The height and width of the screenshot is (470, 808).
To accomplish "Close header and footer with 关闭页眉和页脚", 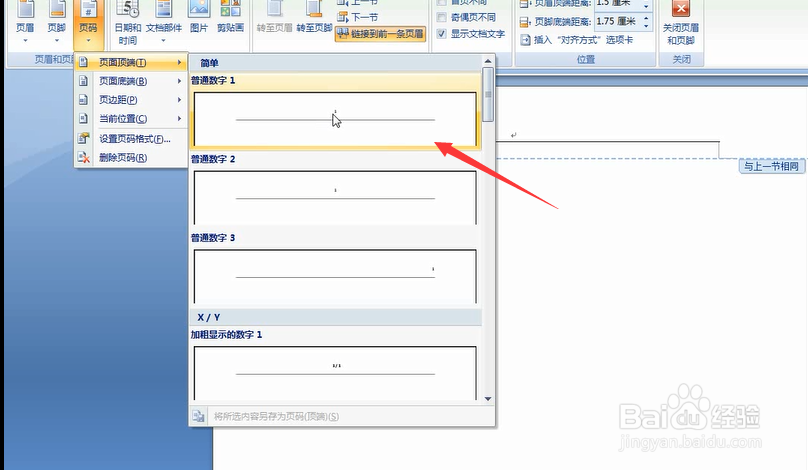I will click(681, 23).
